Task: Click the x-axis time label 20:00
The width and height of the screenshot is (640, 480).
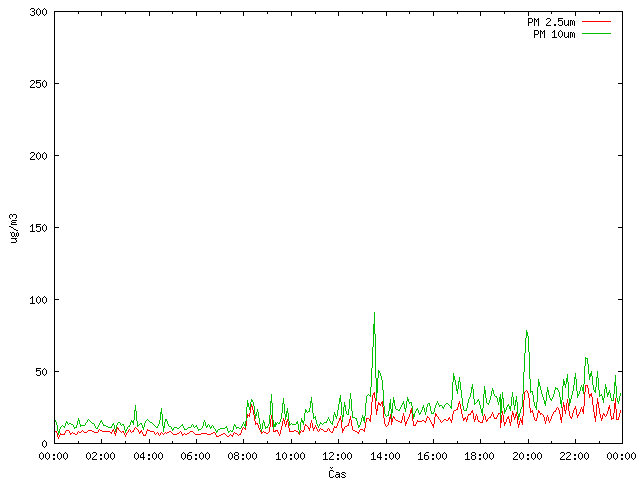Action: click(527, 456)
